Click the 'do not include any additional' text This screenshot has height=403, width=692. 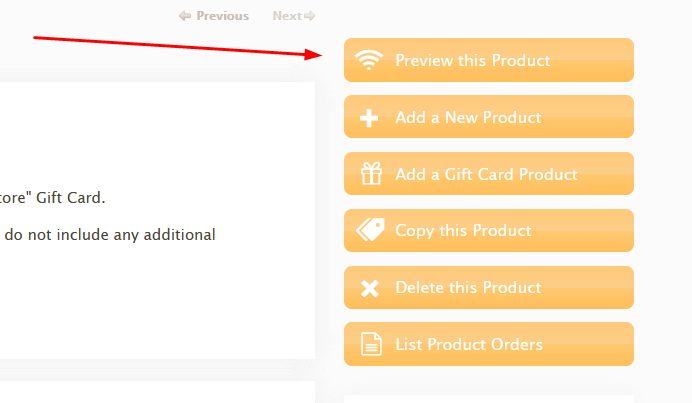109,235
